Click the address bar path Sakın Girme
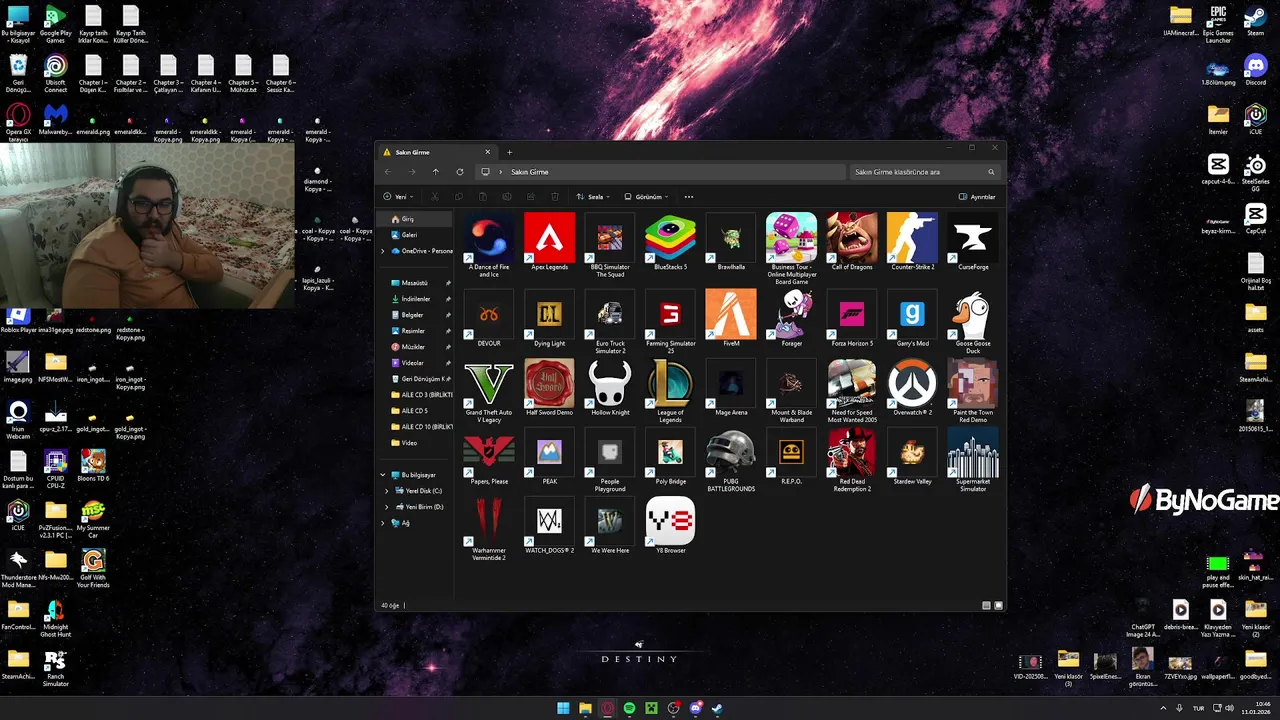 (x=530, y=172)
